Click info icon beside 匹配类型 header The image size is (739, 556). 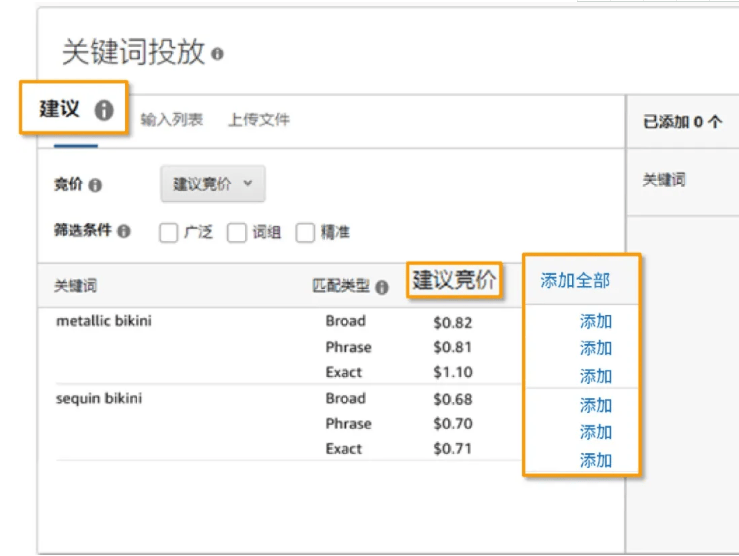tap(382, 287)
